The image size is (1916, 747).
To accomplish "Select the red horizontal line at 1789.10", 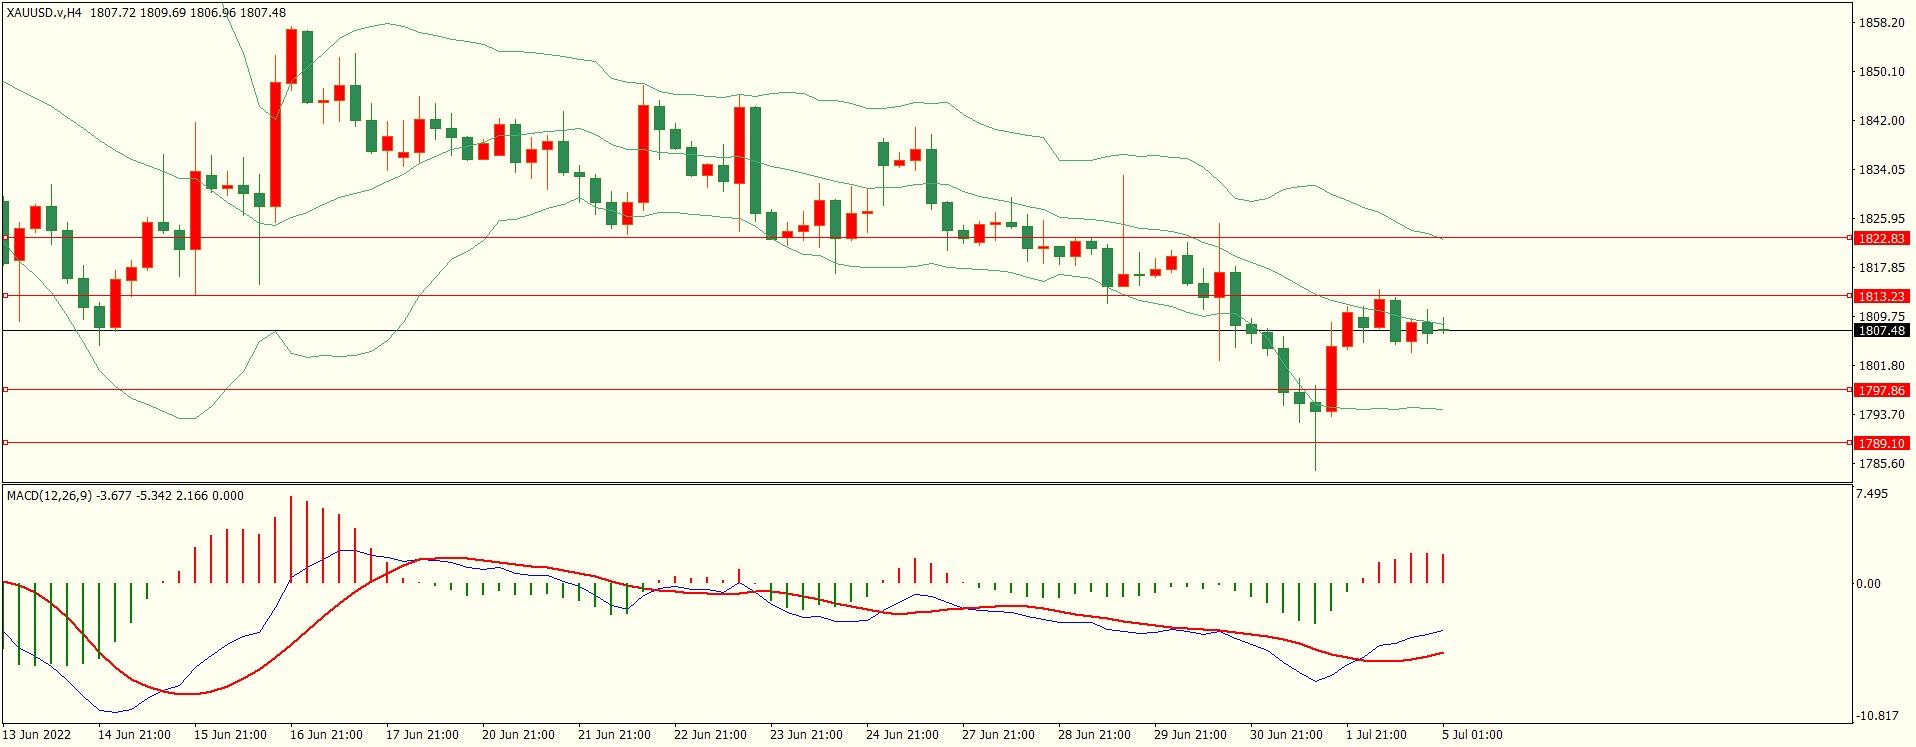I will click(x=900, y=442).
